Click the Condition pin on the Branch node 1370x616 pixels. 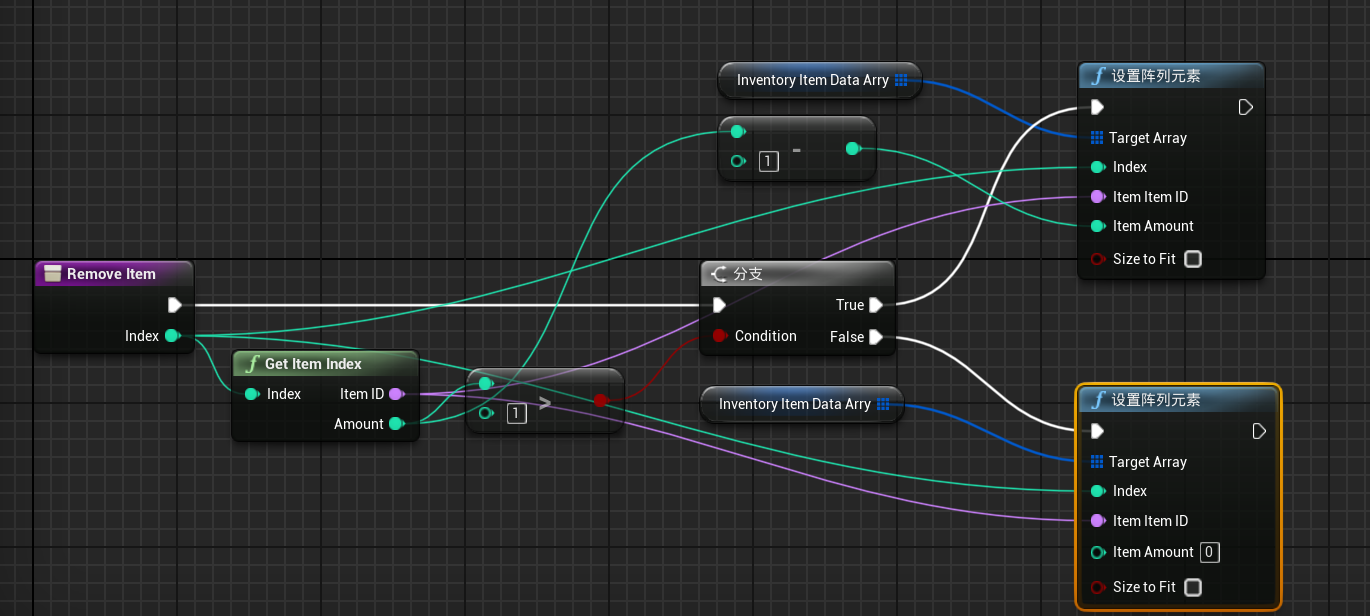719,336
